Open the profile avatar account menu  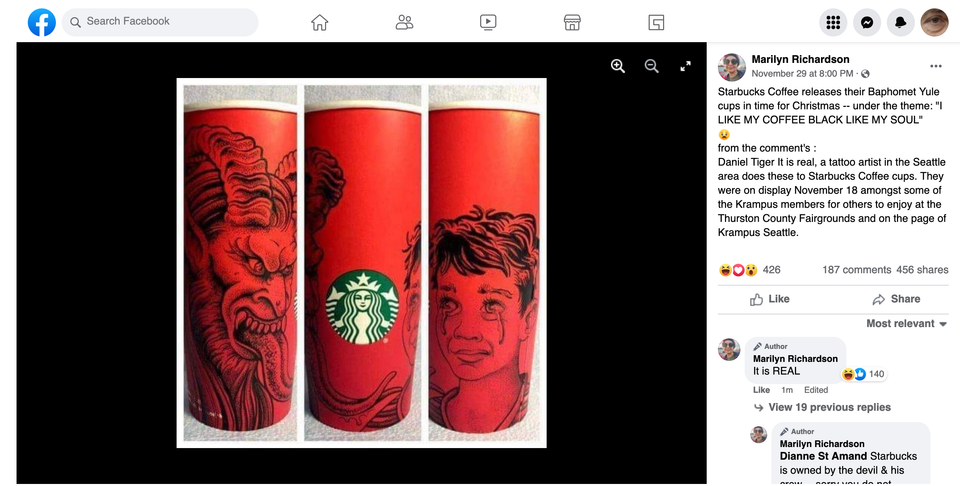[x=934, y=22]
